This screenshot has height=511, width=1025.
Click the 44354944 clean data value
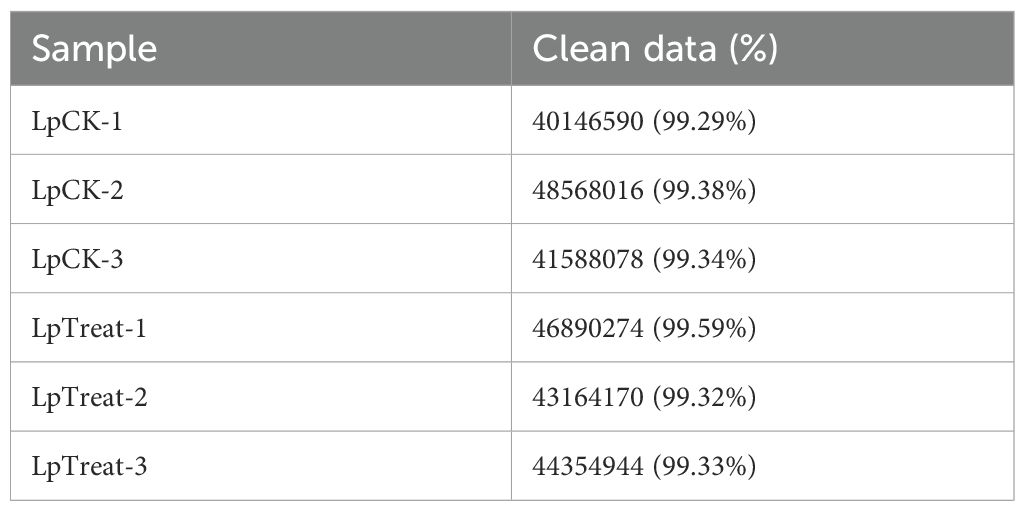click(588, 466)
